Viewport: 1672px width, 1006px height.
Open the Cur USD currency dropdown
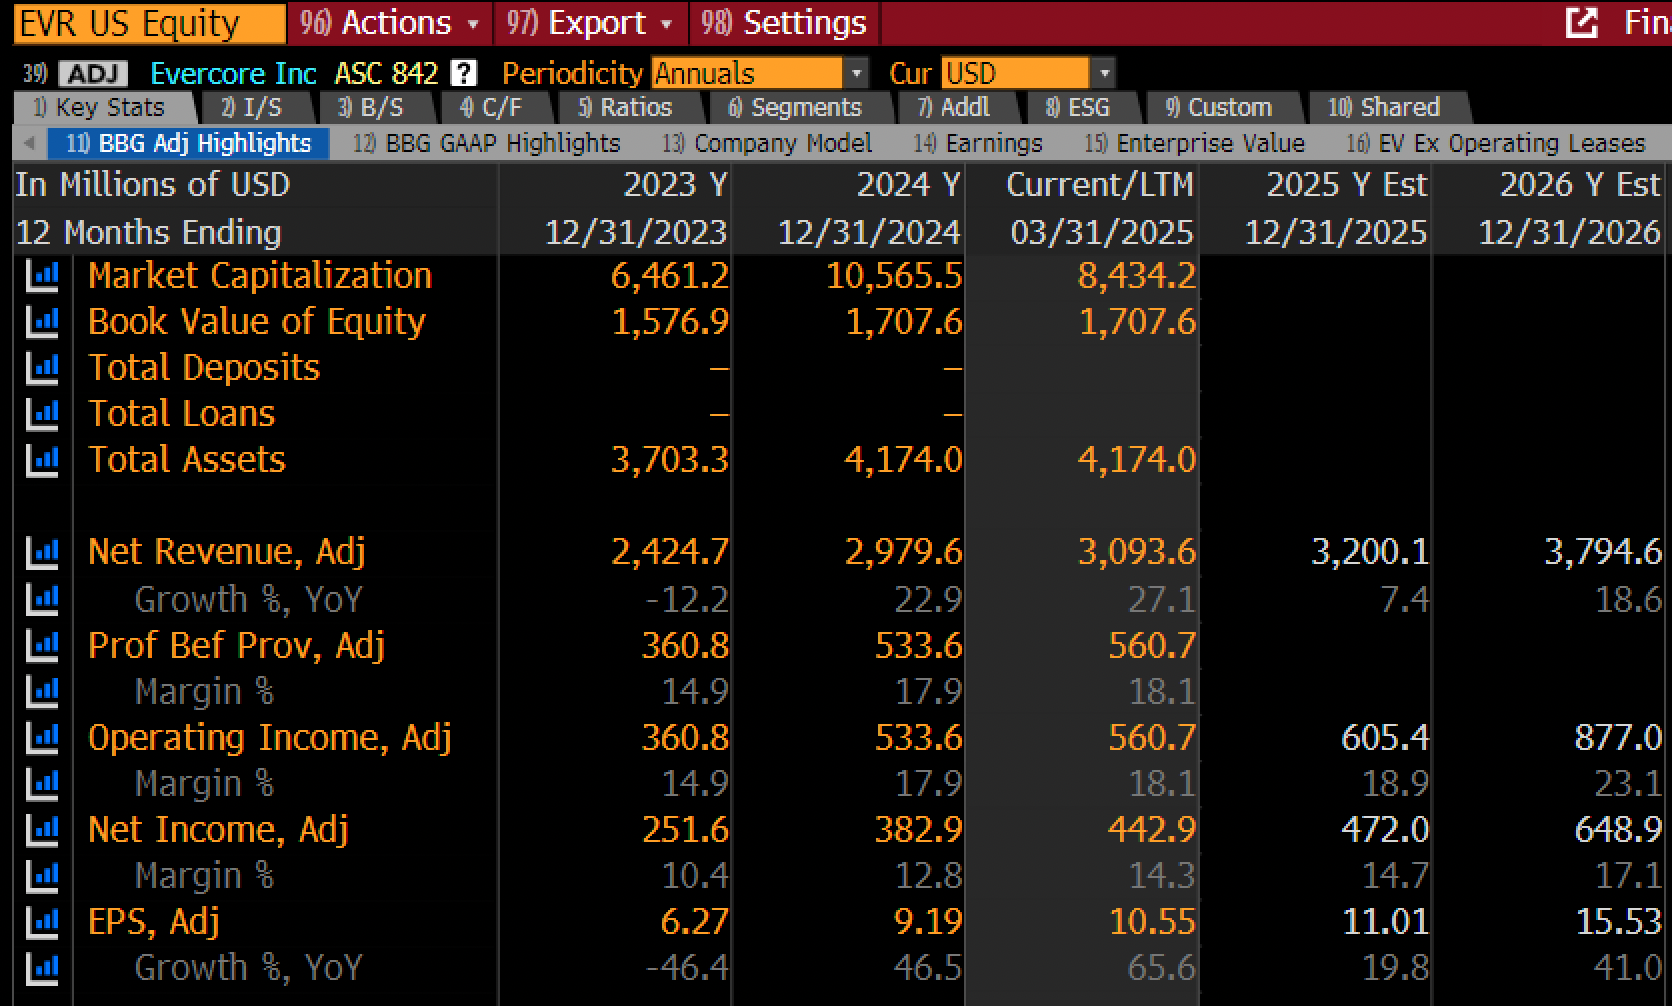[1027, 74]
